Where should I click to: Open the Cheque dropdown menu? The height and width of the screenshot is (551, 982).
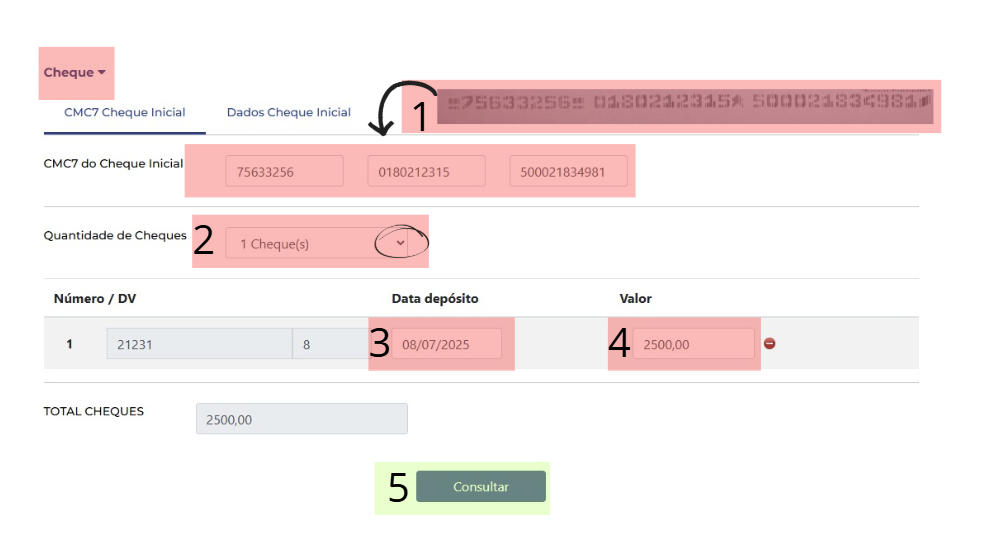(x=75, y=73)
